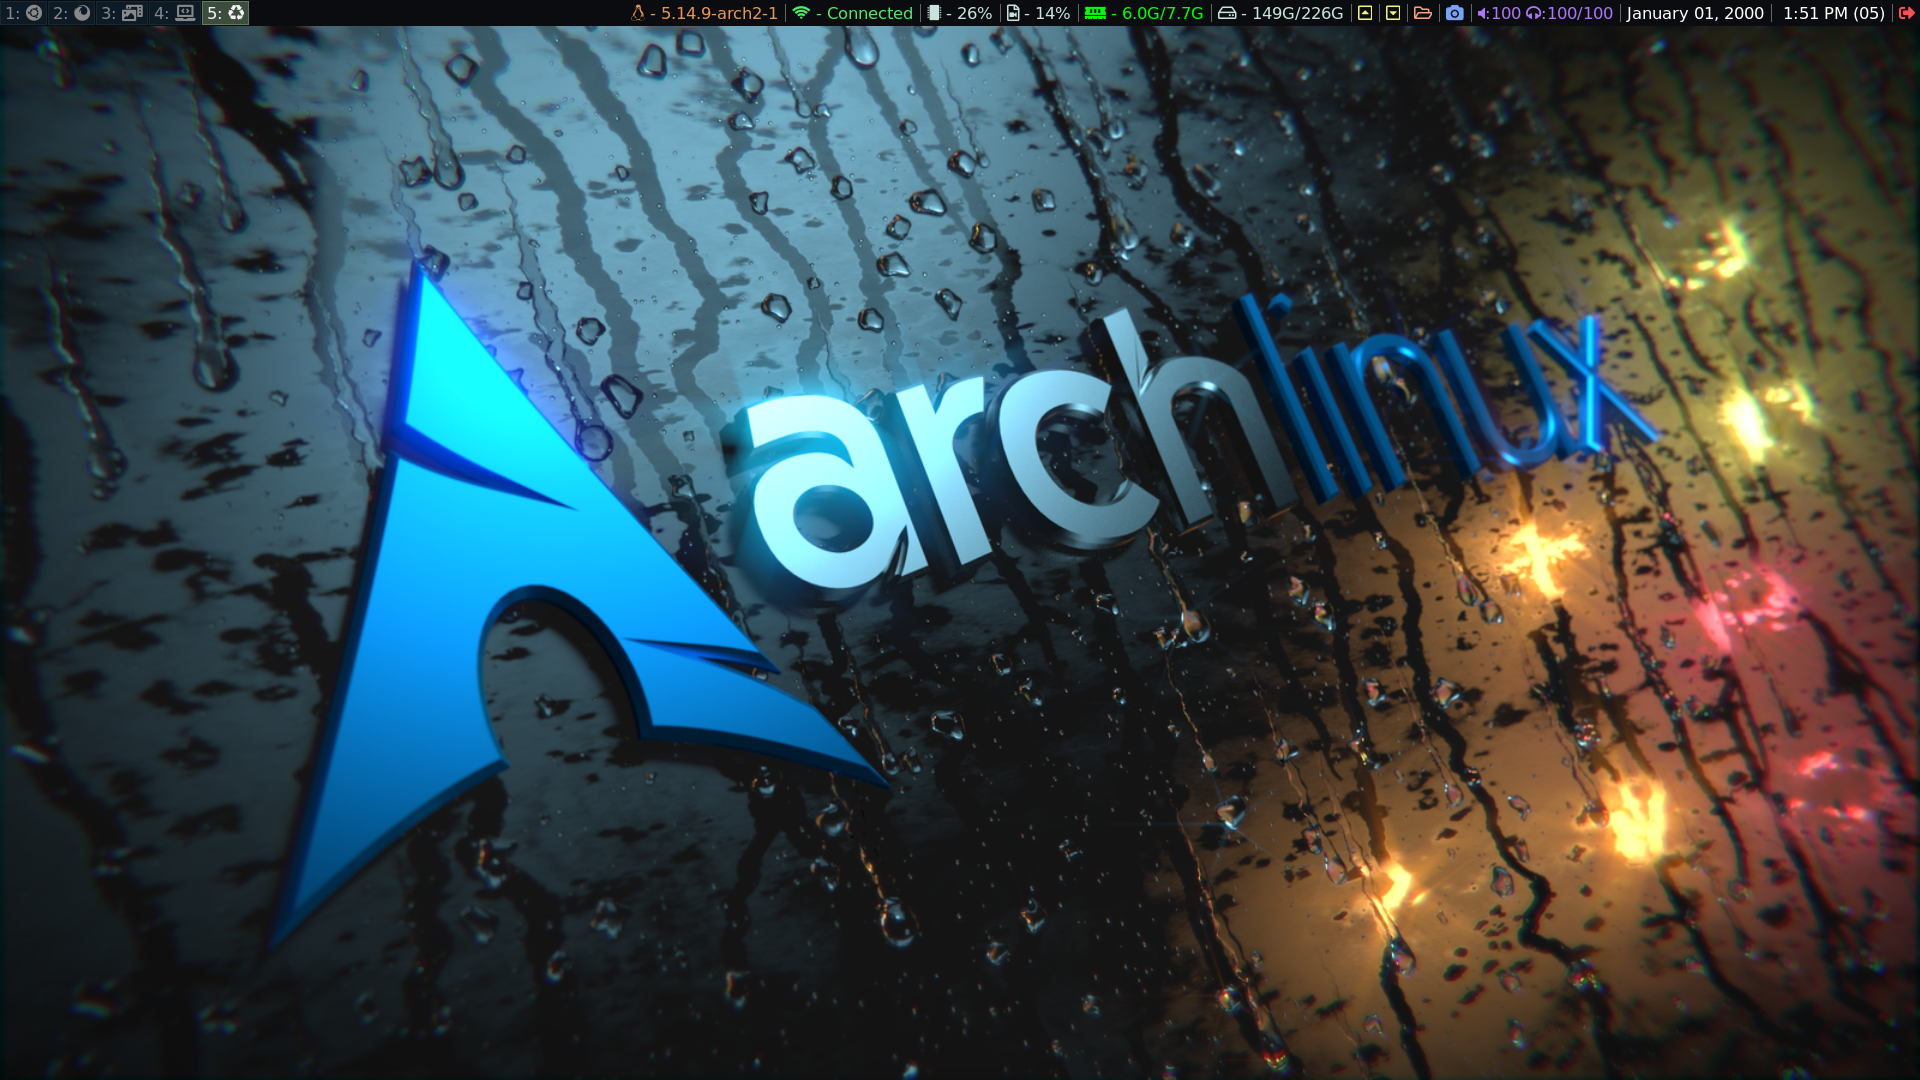
Task: Click the WiFi Connected status
Action: pyautogui.click(x=853, y=13)
